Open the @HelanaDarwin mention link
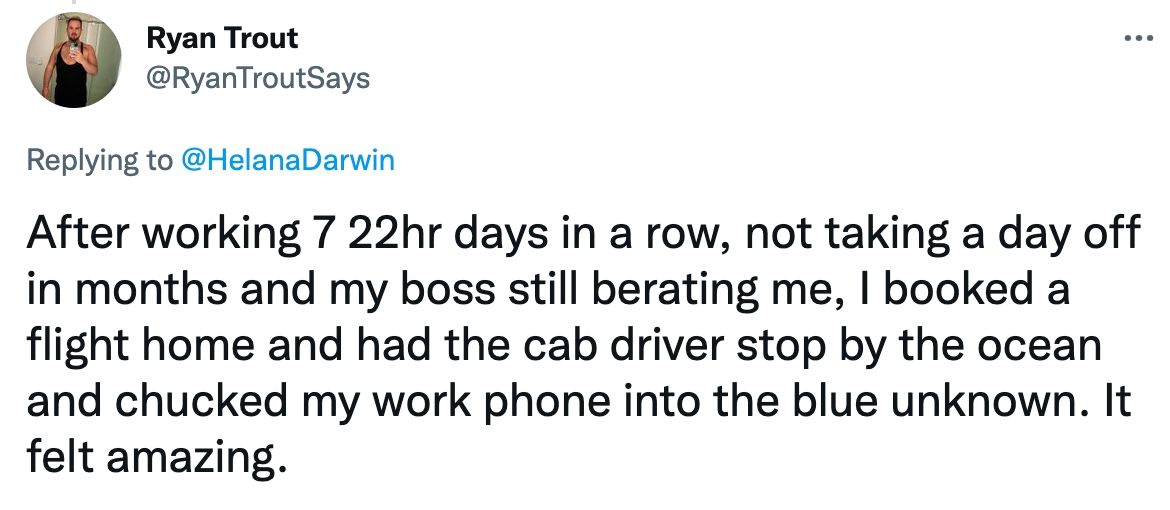This screenshot has width=1170, height=510. [287, 160]
